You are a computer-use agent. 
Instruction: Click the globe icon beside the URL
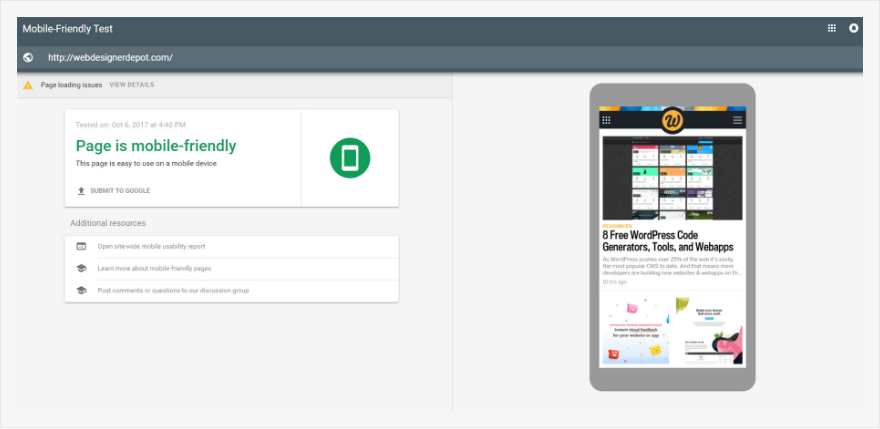[28, 58]
